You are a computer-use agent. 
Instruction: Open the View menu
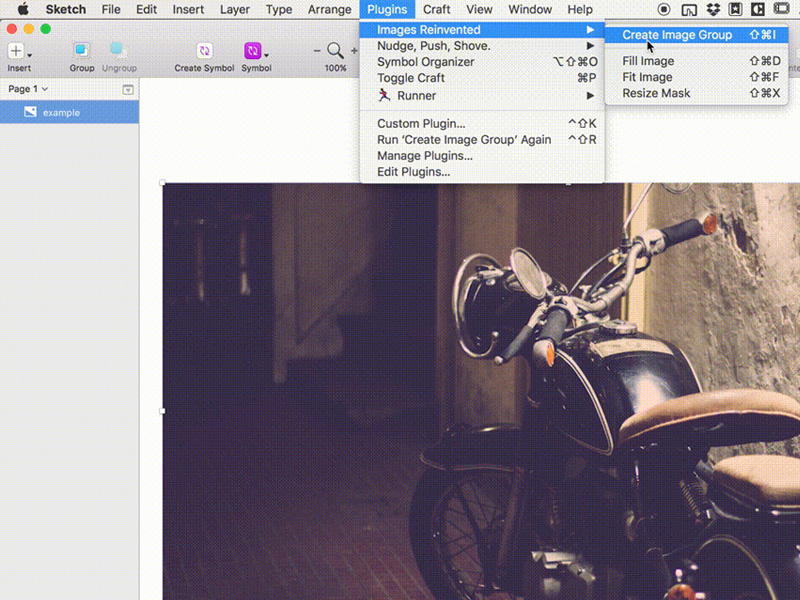coord(479,9)
